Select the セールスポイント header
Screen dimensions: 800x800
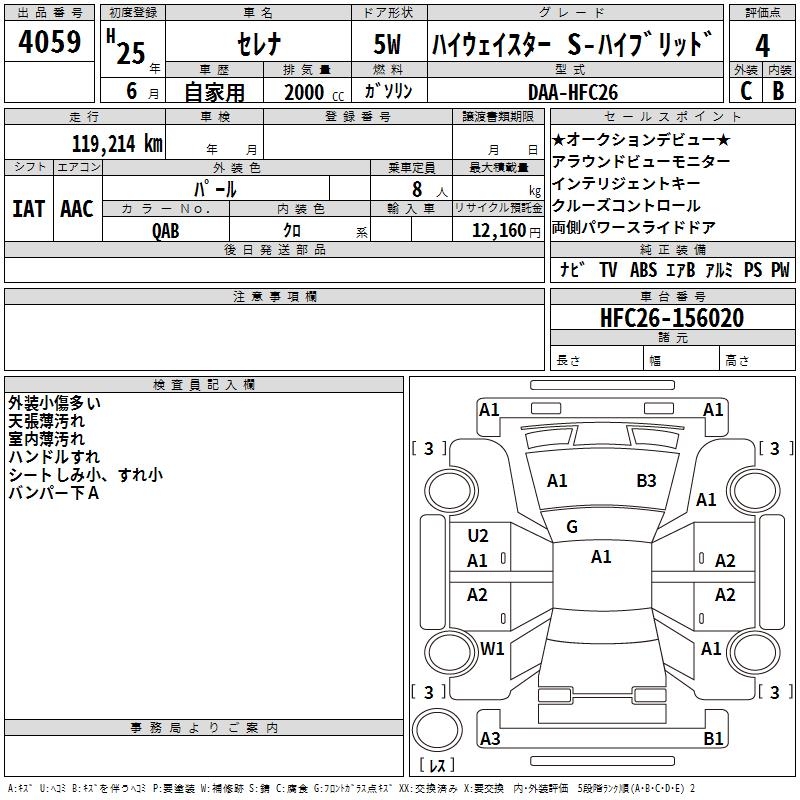pyautogui.click(x=672, y=117)
